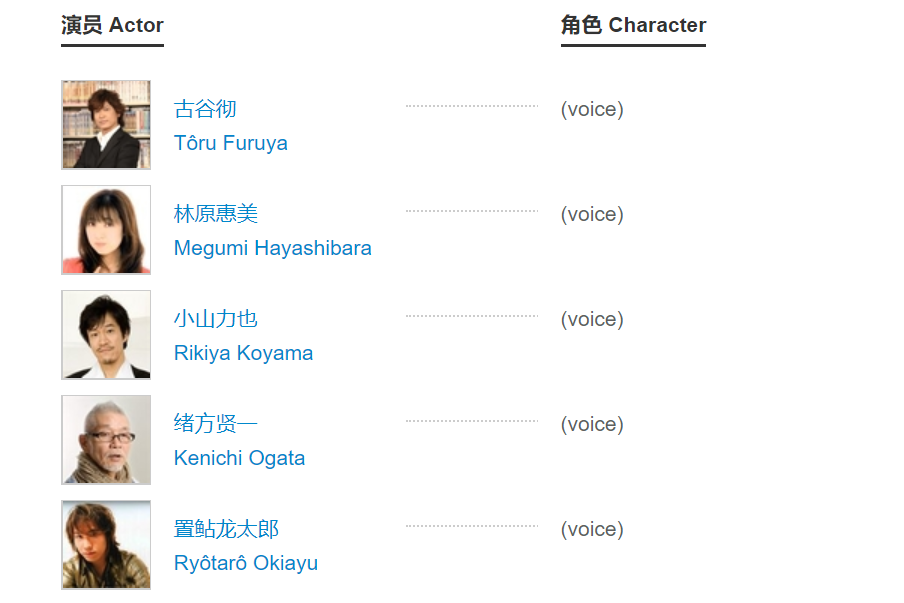Screen dimensions: 904x603
Task: Click the (voice) label beside Ryôtarô Okiayu
Action: (592, 530)
